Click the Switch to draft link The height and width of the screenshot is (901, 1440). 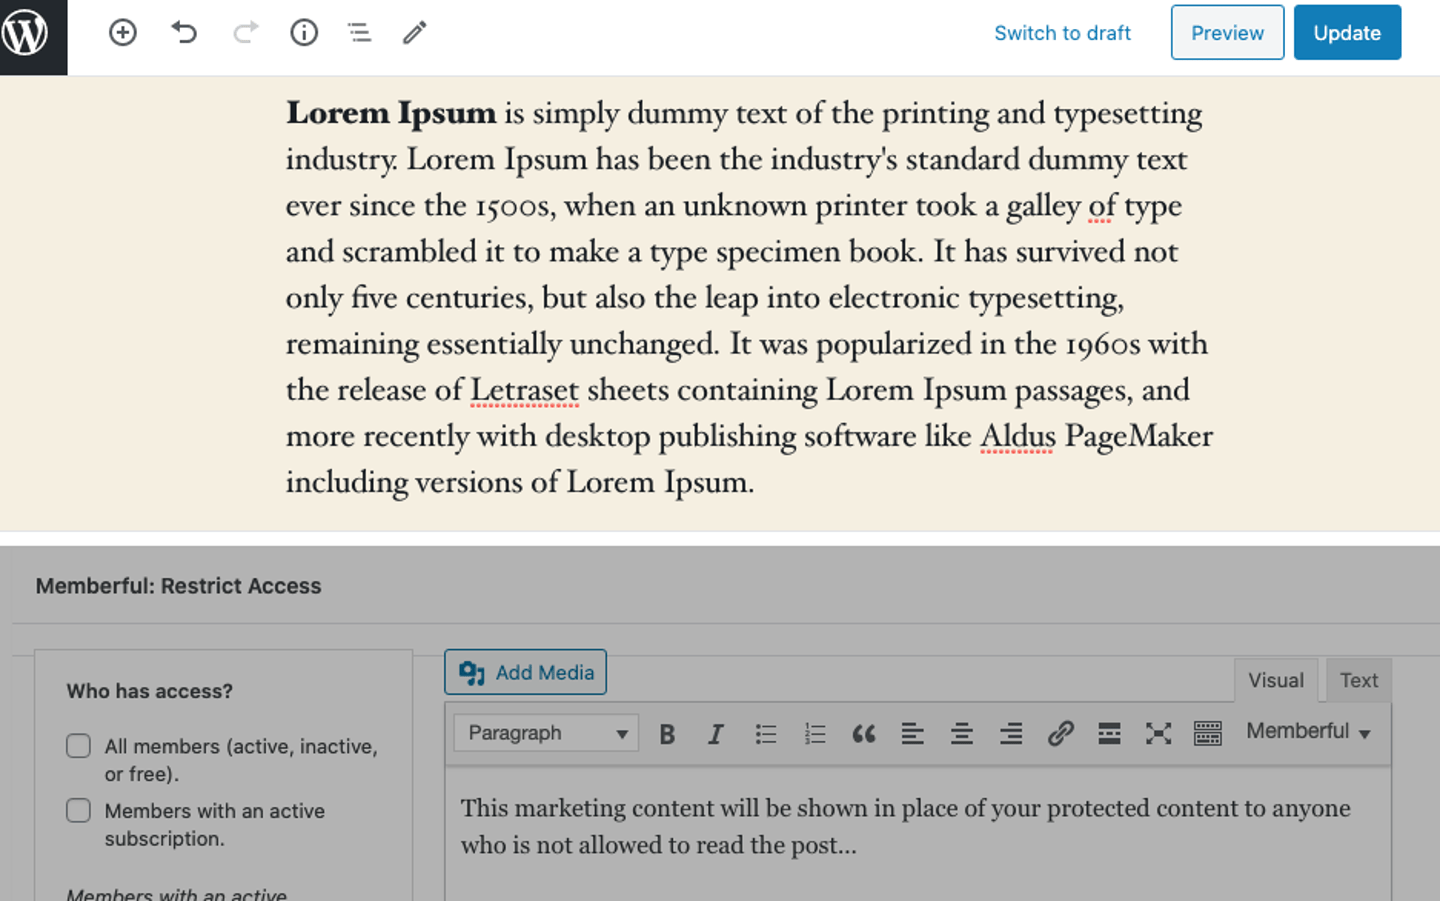click(x=1062, y=33)
